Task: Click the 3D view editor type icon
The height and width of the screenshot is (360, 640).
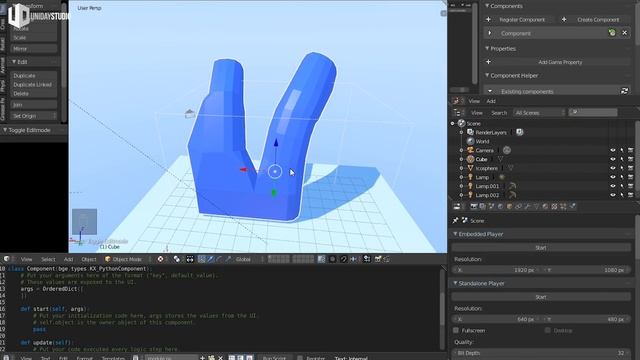Action: (7, 259)
